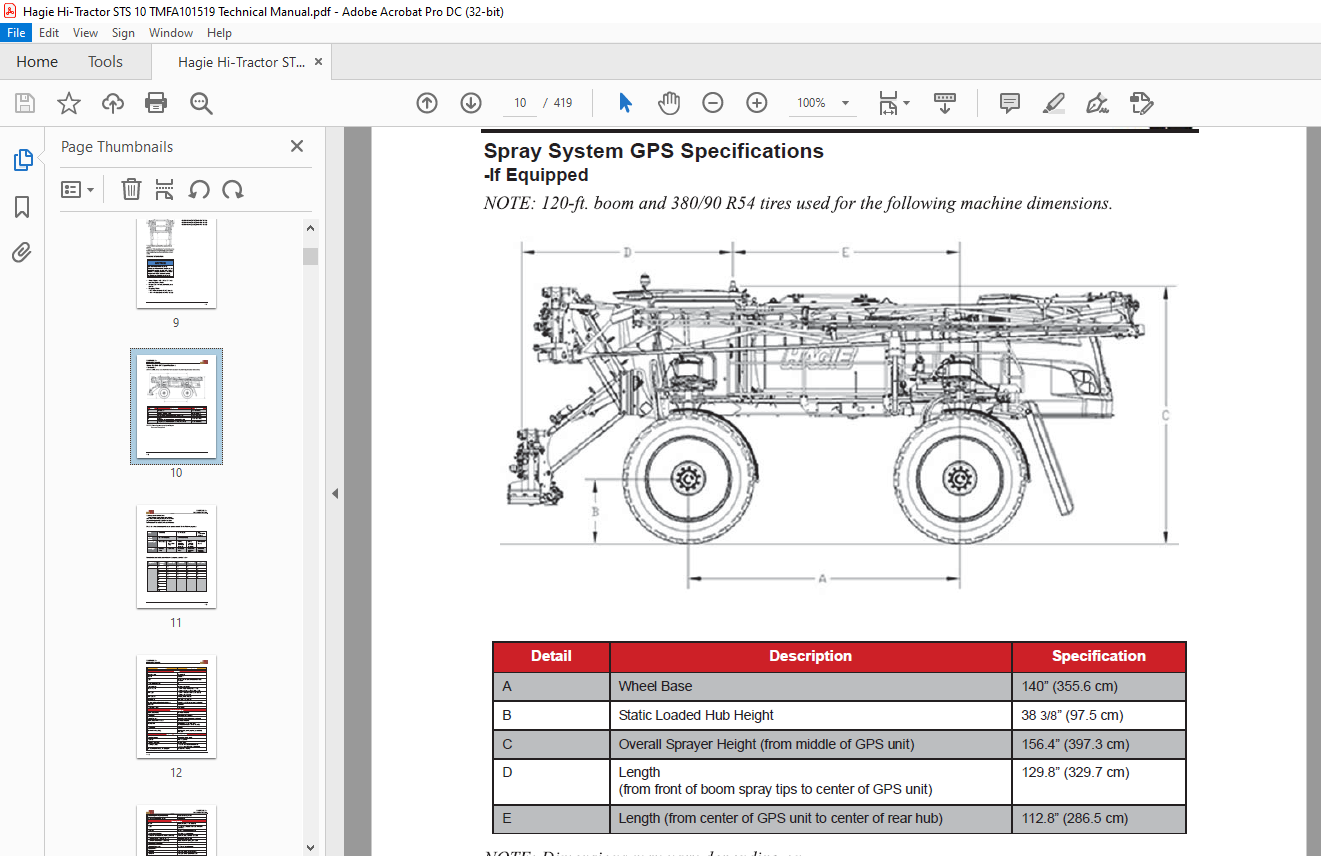The image size is (1321, 856).
Task: Click the '140” (355.6 cm)' value
Action: coord(1069,686)
